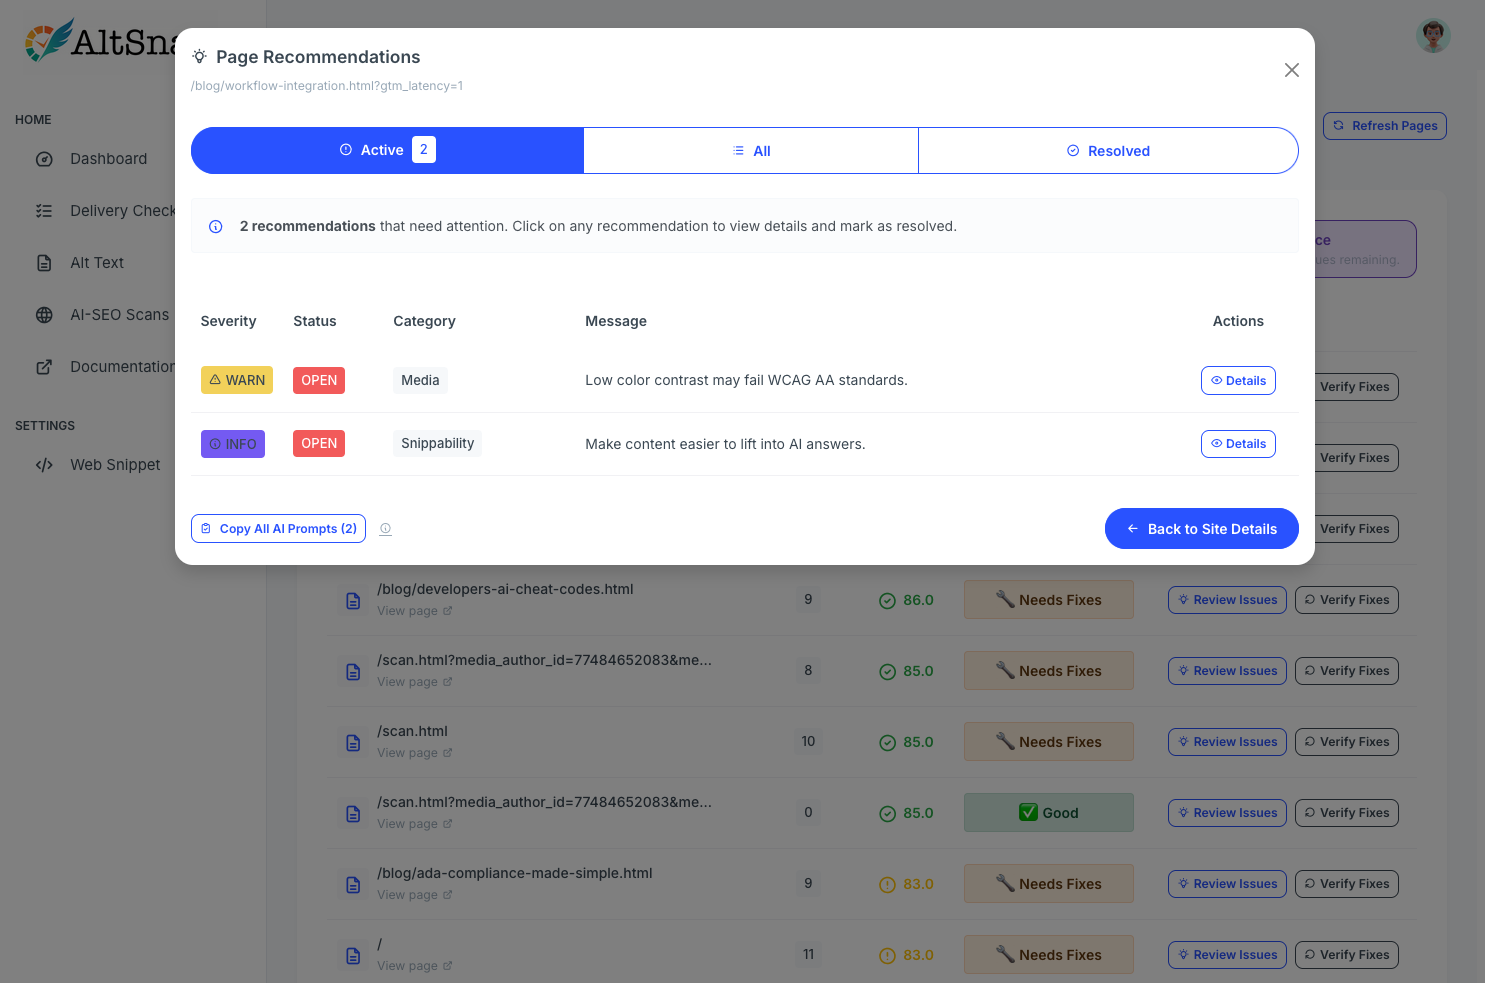The image size is (1485, 983).
Task: Switch to the All recommendations tab
Action: [751, 150]
